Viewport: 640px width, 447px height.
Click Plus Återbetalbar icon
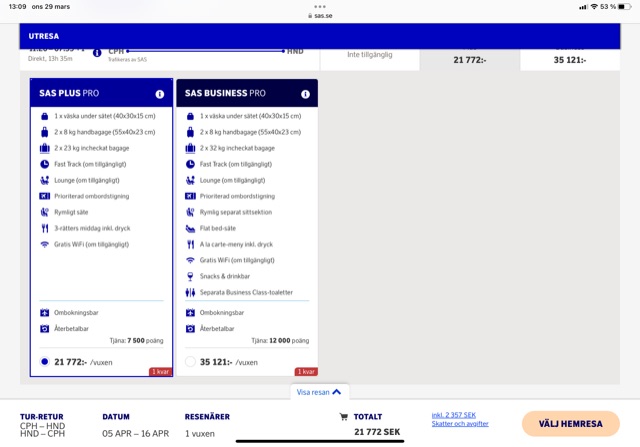[44, 329]
